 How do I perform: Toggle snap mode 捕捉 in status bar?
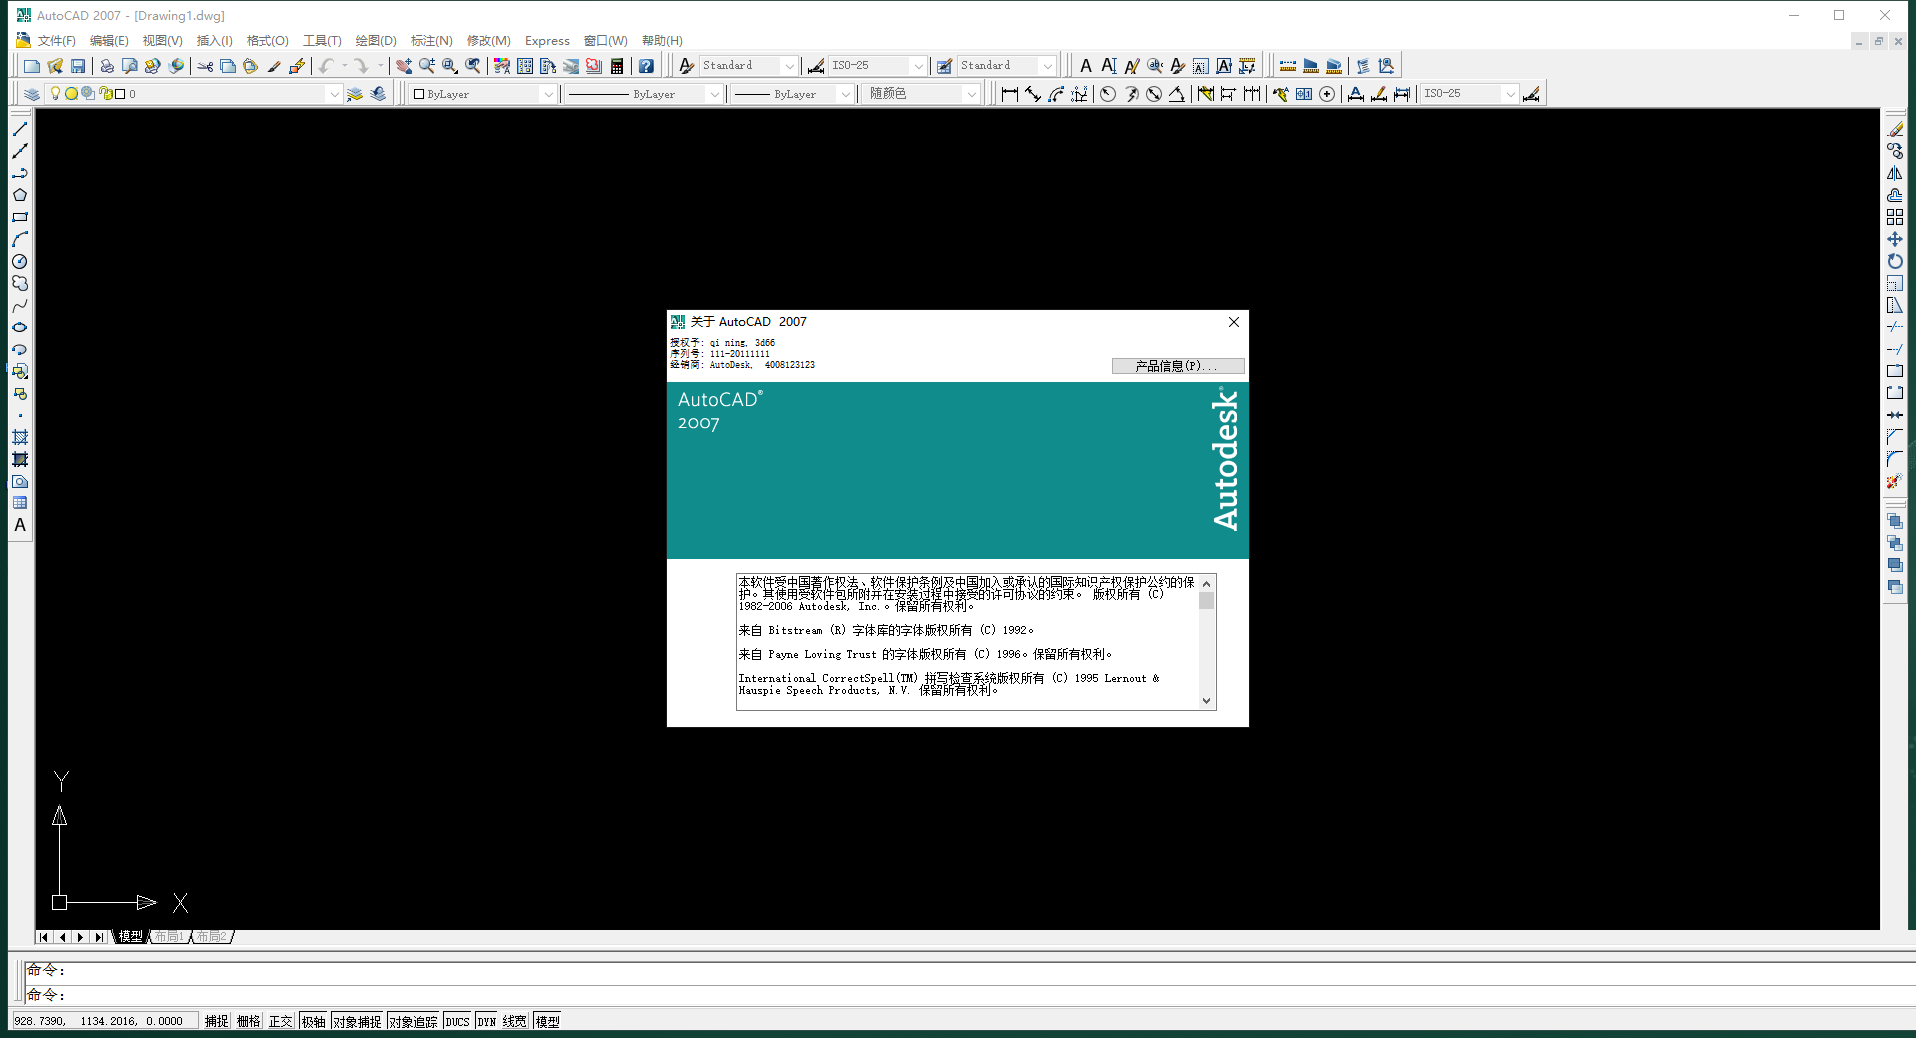click(216, 1021)
